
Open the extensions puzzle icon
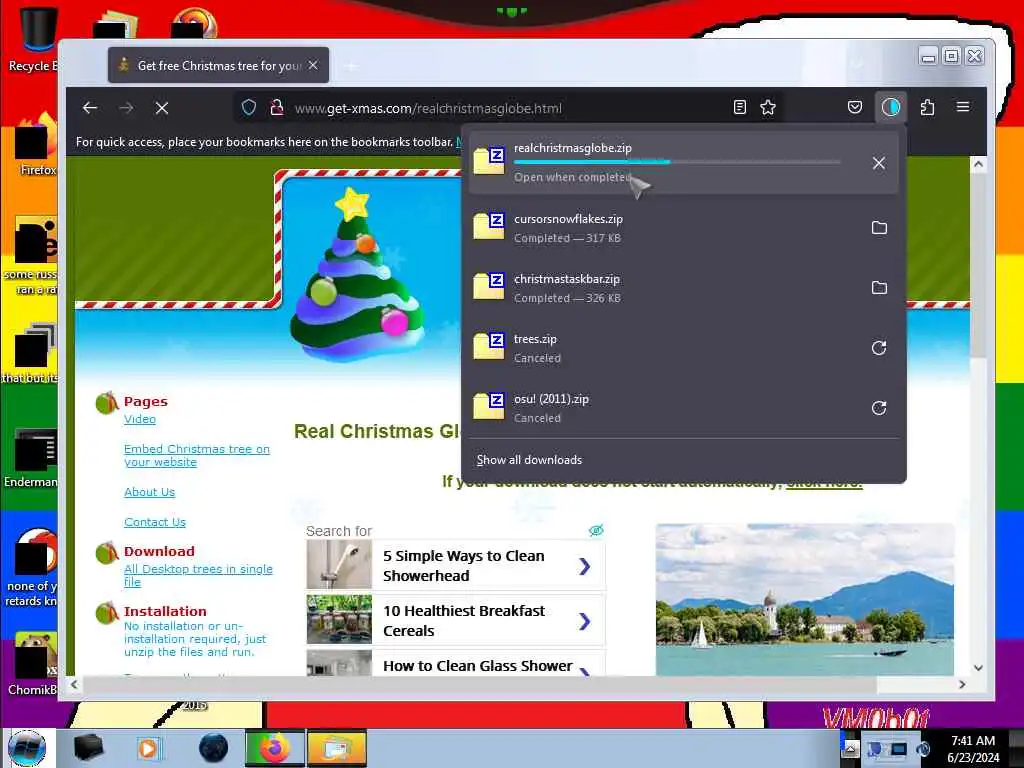point(927,108)
